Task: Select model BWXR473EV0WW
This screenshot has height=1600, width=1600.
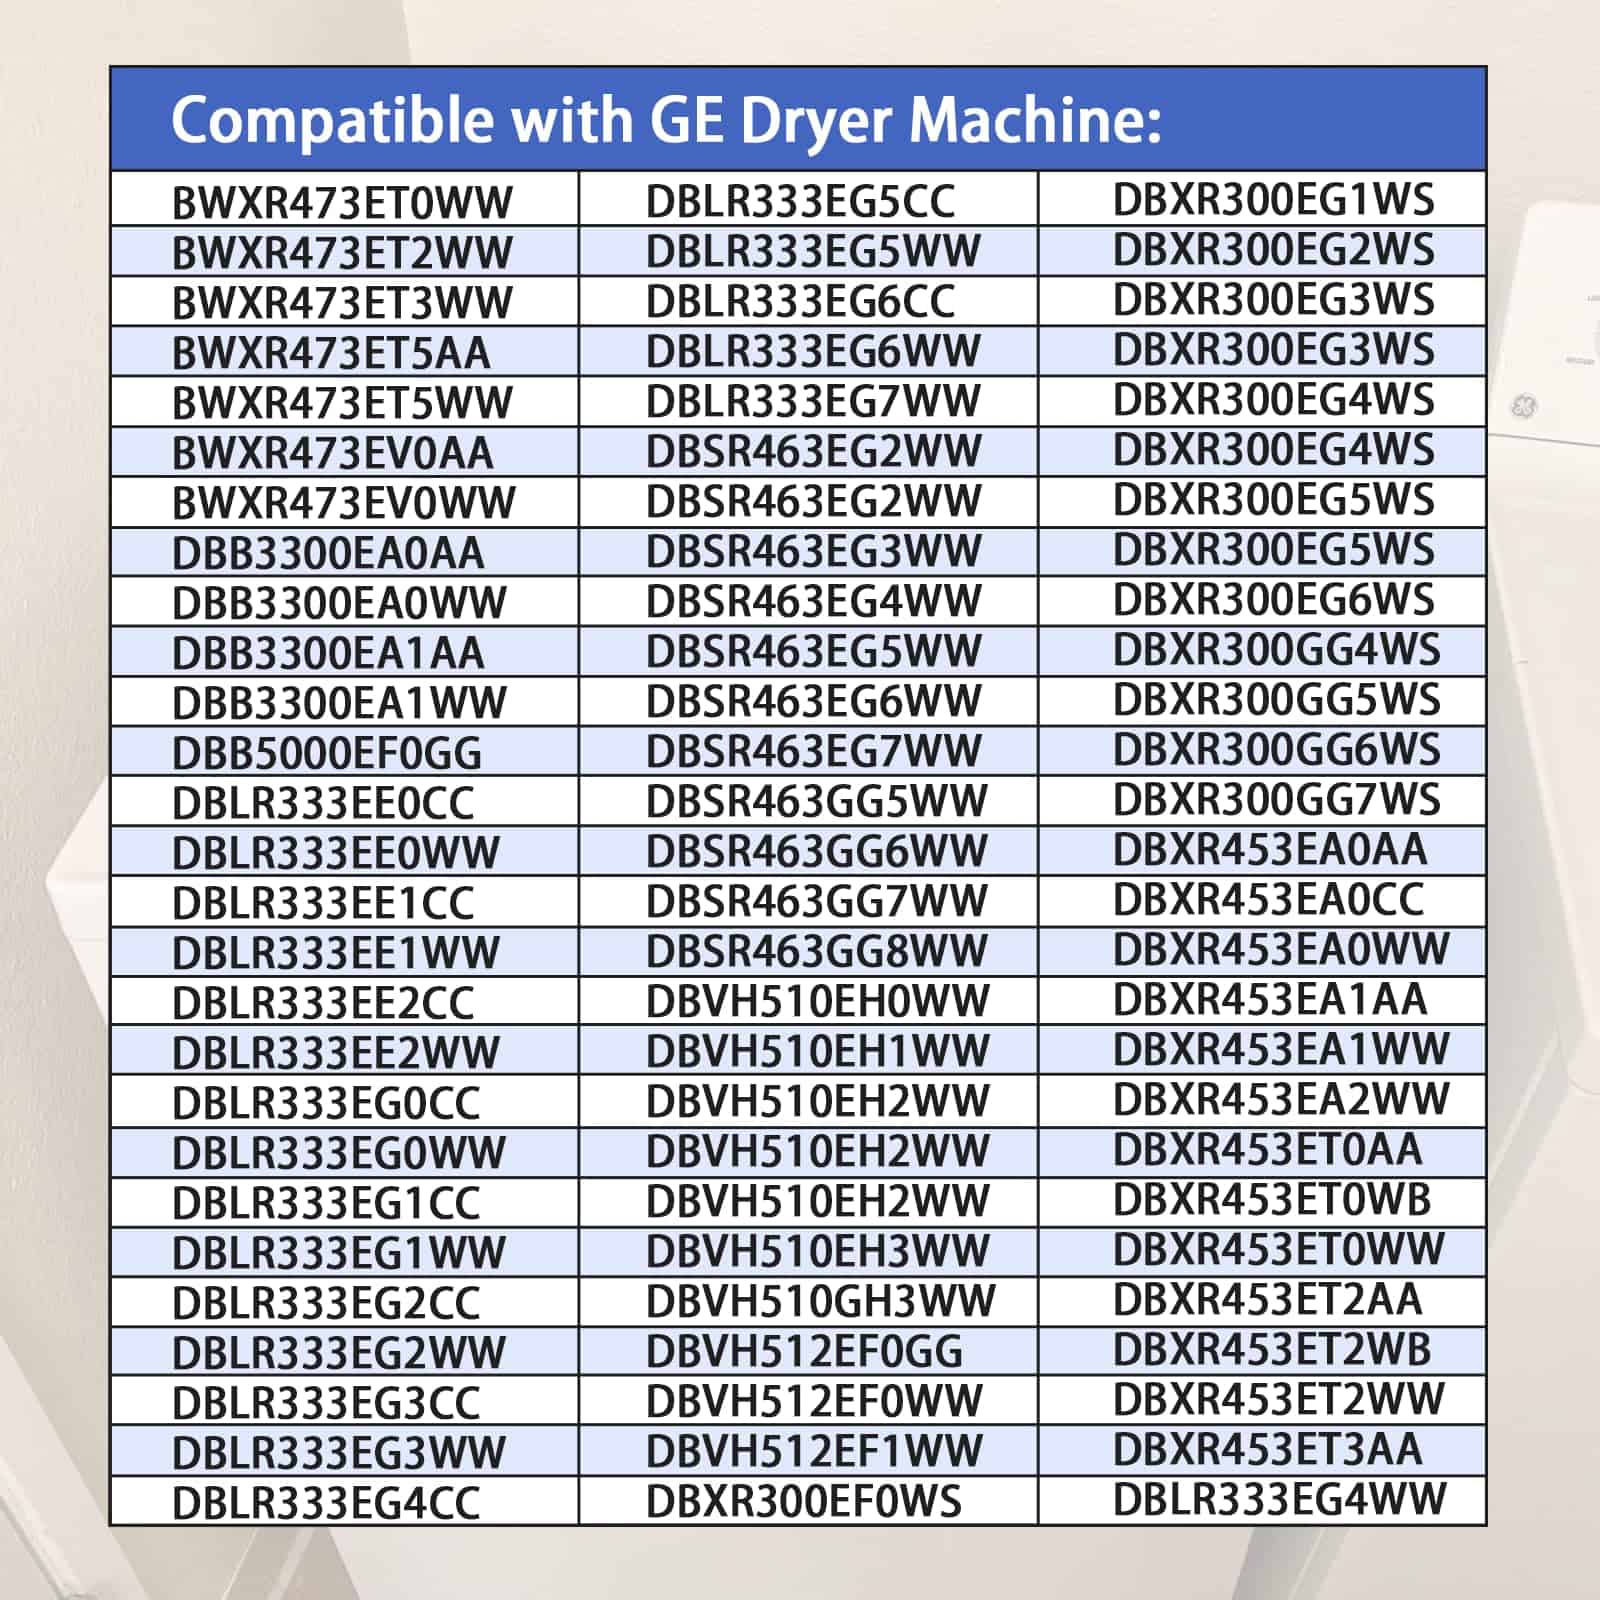Action: point(344,503)
